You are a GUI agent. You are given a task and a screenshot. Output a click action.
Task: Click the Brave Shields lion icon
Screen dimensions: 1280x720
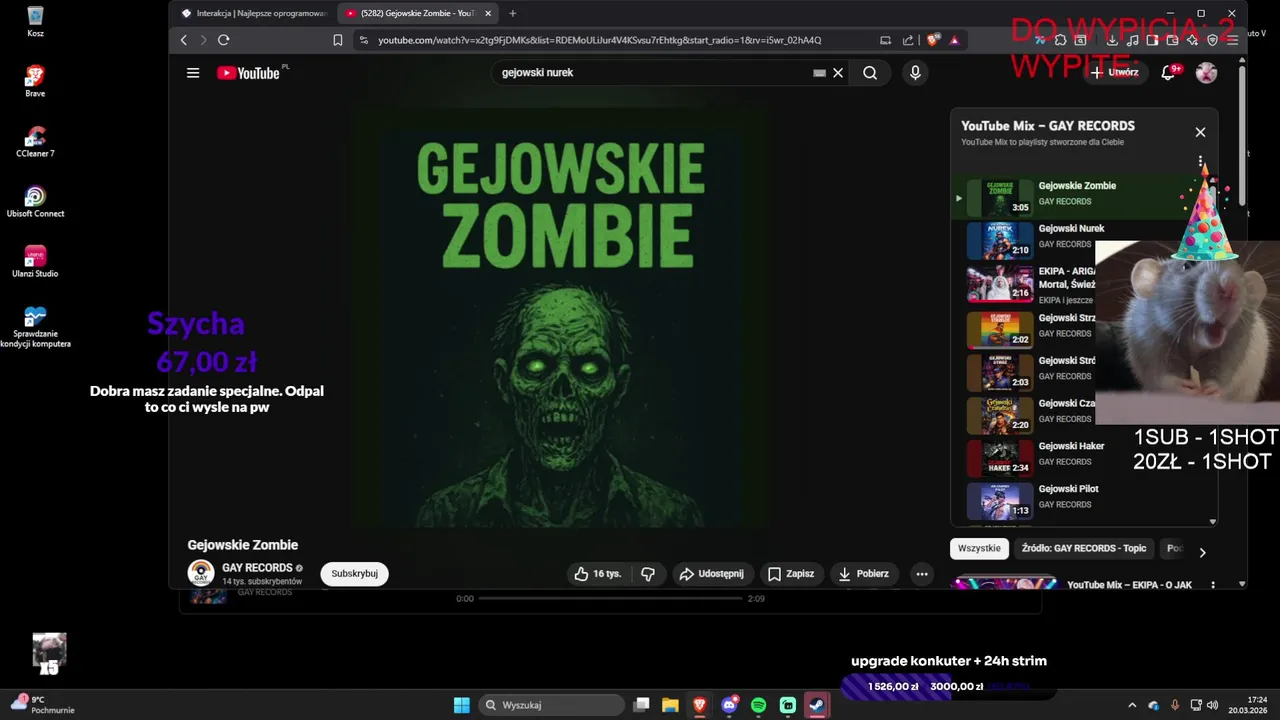tap(933, 40)
